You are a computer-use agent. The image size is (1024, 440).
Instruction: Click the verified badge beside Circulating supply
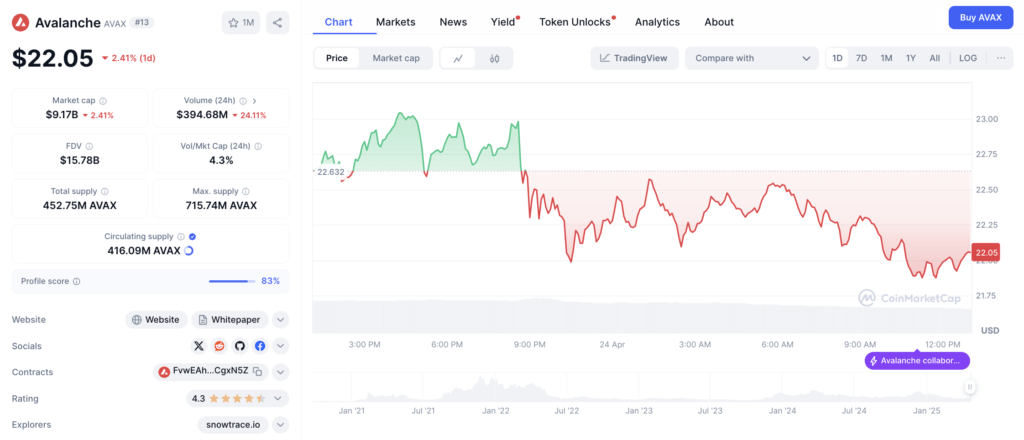(193, 237)
